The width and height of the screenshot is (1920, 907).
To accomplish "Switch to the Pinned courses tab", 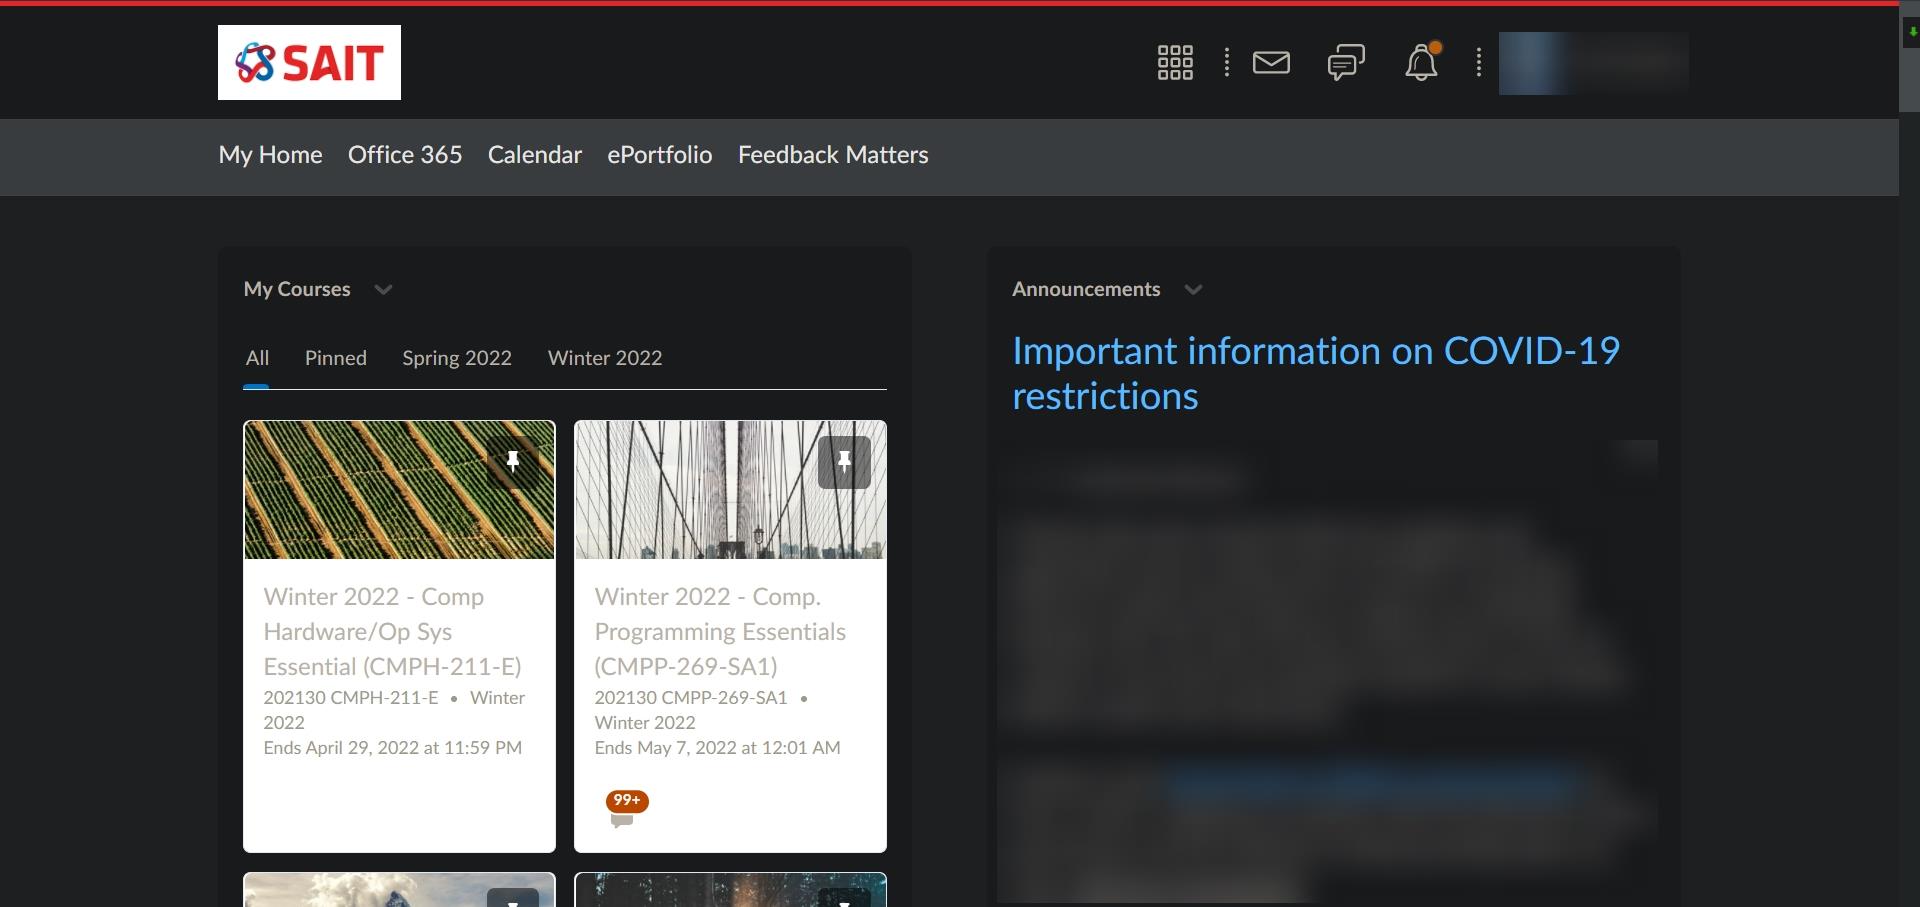I will 335,358.
